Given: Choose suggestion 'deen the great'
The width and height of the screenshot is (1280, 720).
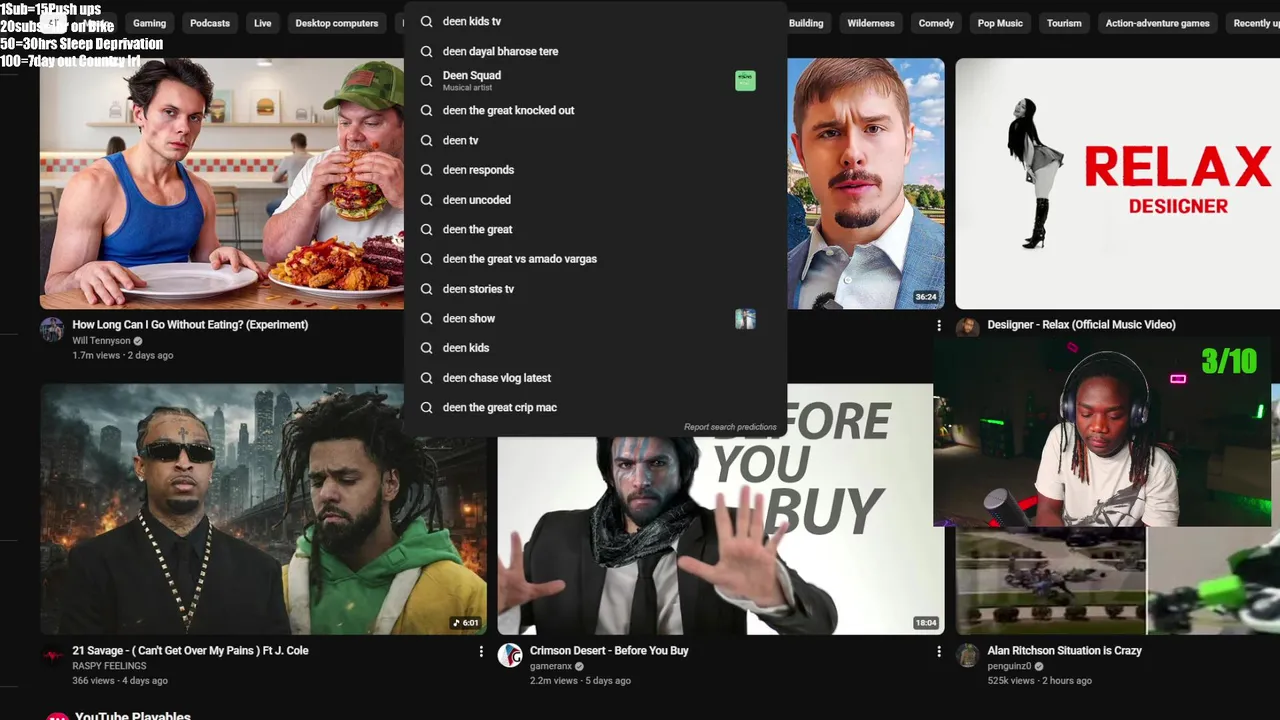Looking at the screenshot, I should click(x=595, y=229).
